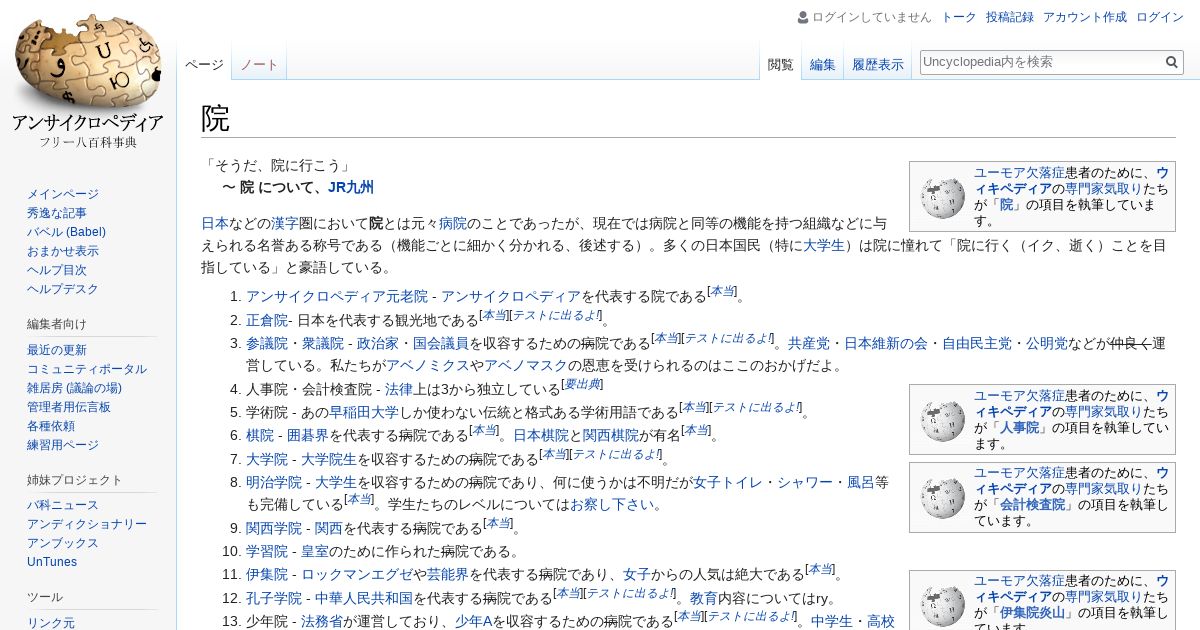Open バ科ニュース sister project link
Screen dimensions: 1200x630
click(x=63, y=505)
